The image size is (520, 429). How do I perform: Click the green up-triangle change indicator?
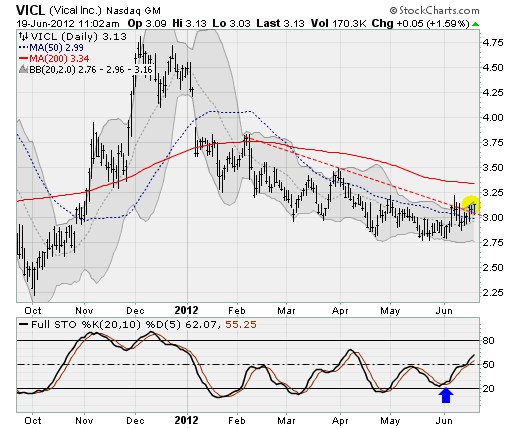pyautogui.click(x=476, y=24)
